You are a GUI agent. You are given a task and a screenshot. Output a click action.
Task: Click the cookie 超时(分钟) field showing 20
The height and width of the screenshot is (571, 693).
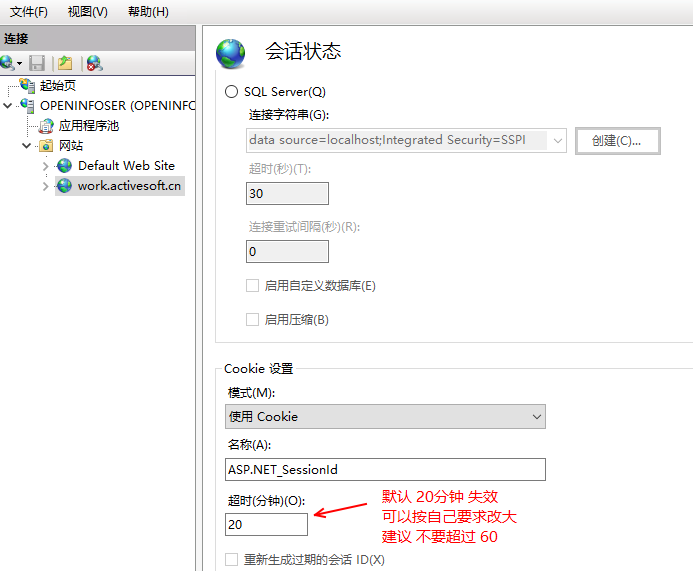(x=266, y=524)
